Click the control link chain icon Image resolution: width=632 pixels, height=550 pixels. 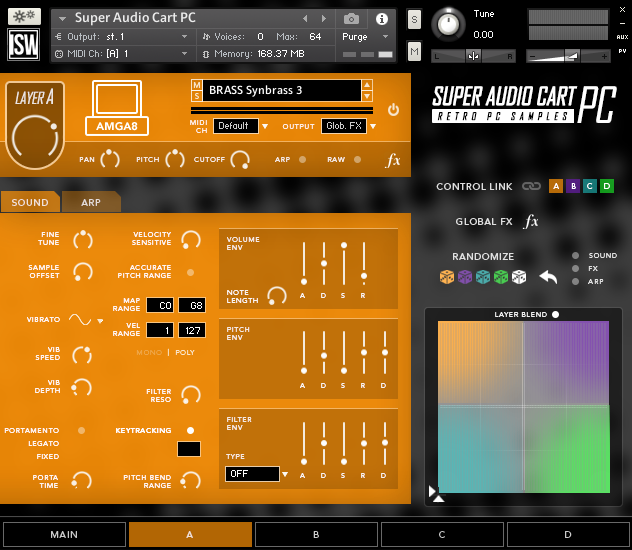coord(531,186)
